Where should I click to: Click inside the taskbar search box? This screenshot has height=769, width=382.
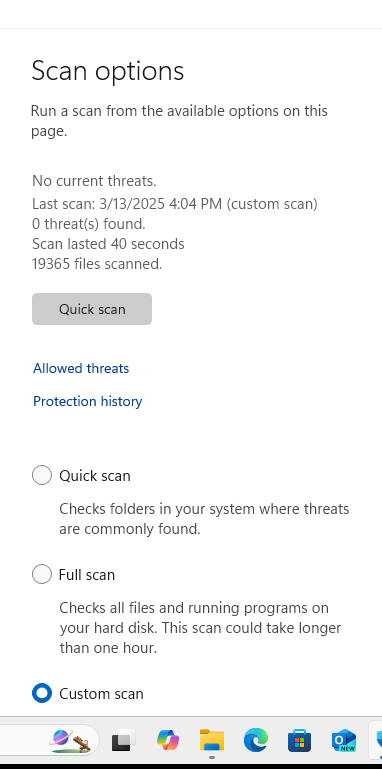coord(49,740)
